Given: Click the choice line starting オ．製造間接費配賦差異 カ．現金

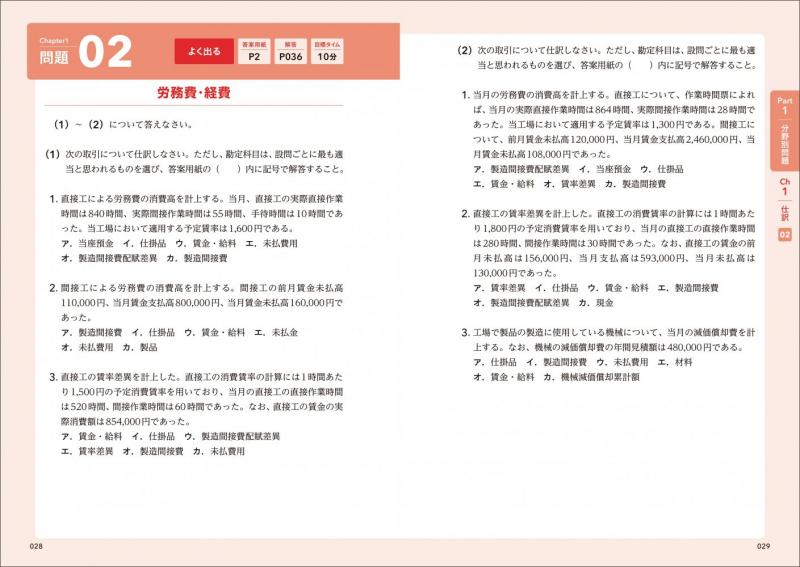Looking at the screenshot, I should click(x=543, y=303).
